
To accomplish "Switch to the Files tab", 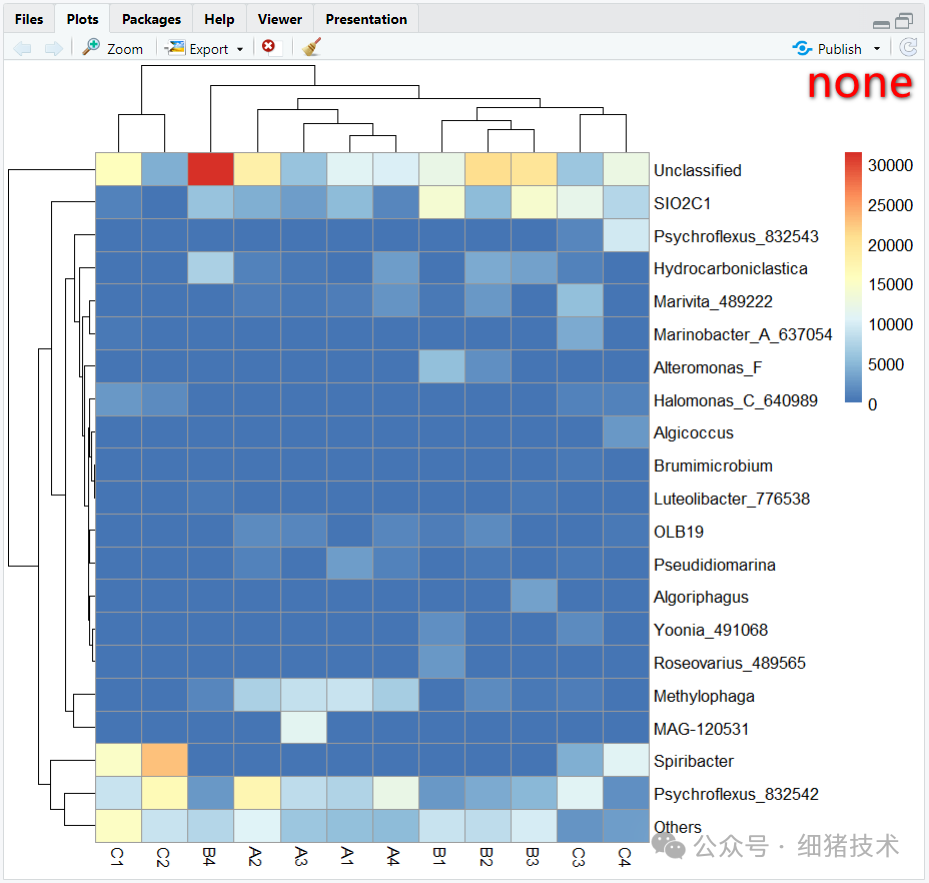I will coord(29,18).
